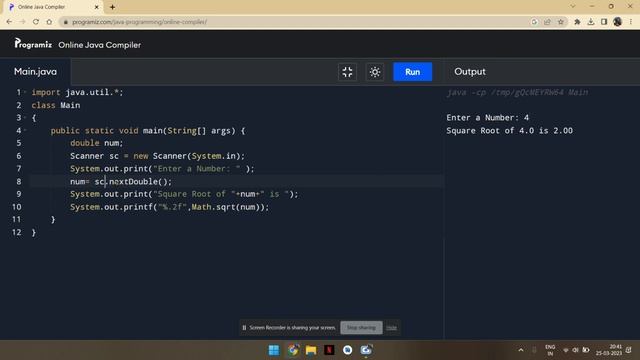
Task: Open the Main.java file tab
Action: (x=36, y=71)
